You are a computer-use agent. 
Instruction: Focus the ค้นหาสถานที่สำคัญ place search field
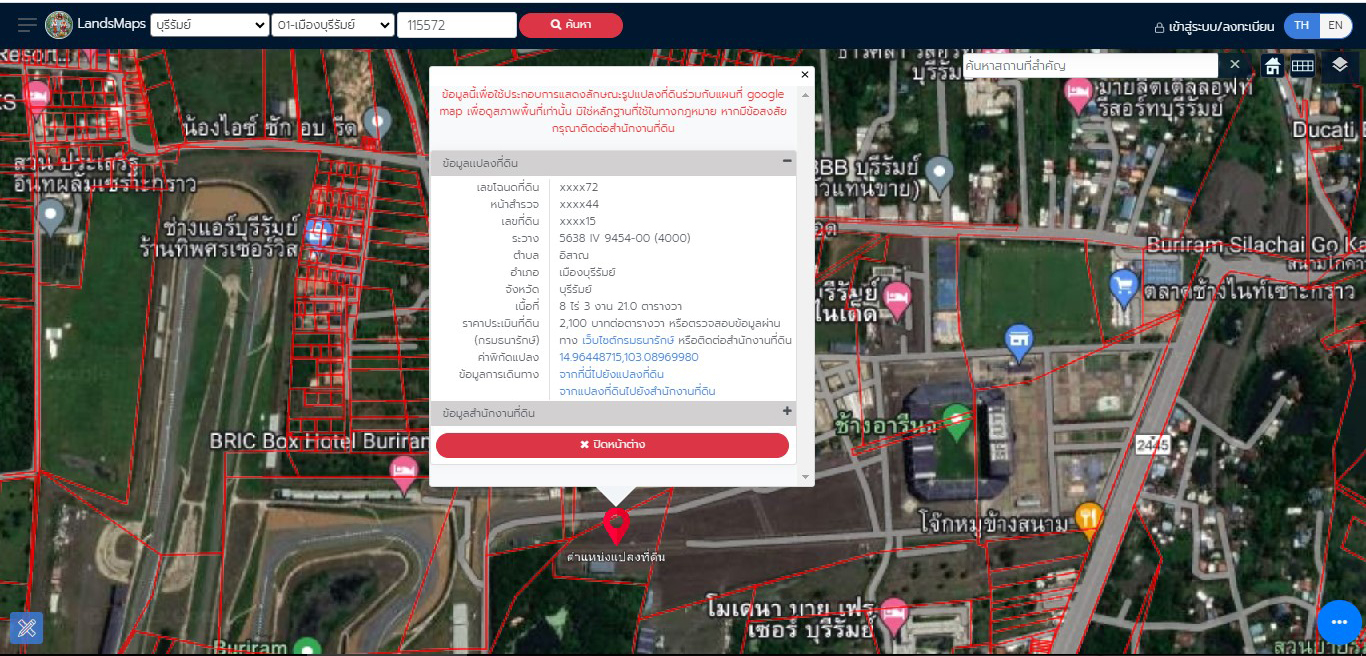tap(1089, 65)
